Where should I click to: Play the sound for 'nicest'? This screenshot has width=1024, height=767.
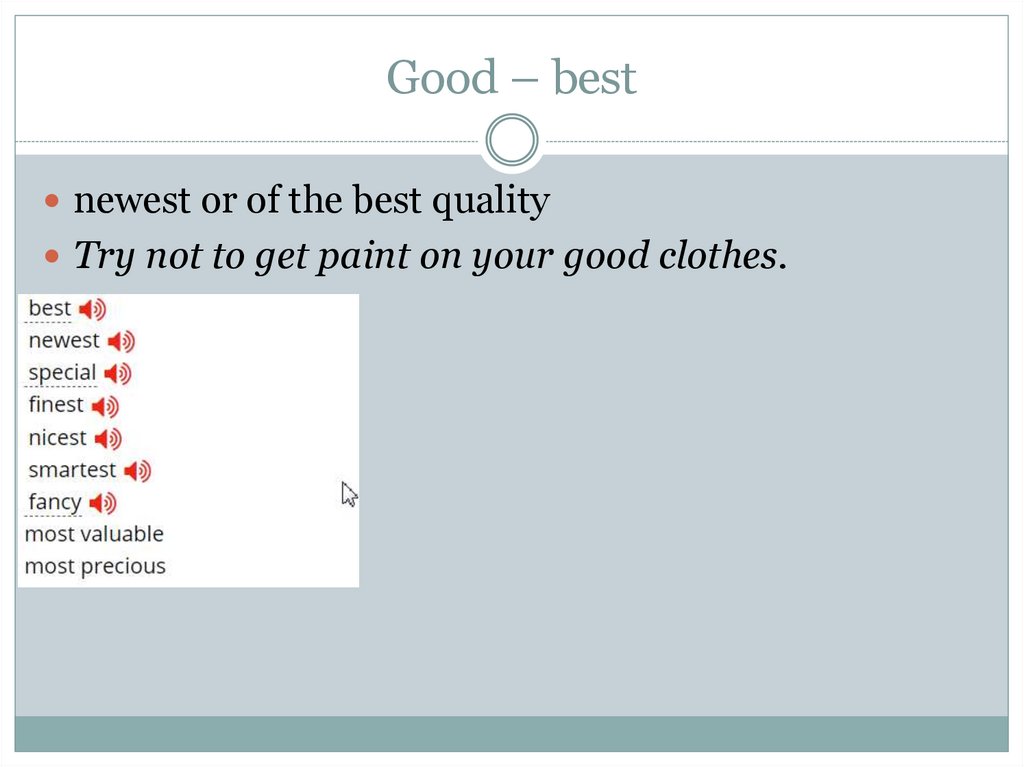tap(108, 438)
